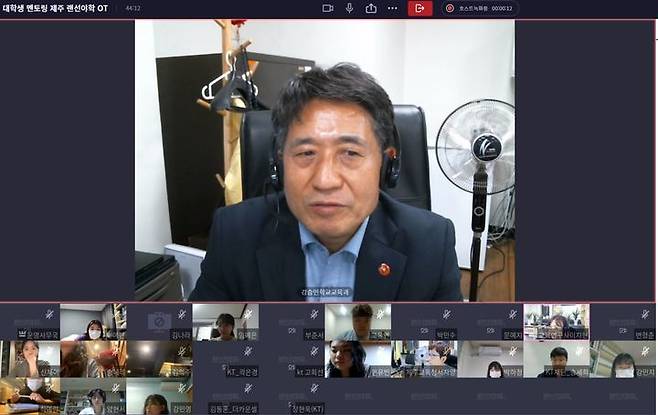Select second-row far-right thumbnail of masked woman
This screenshot has height=415, width=658.
click(x=623, y=359)
